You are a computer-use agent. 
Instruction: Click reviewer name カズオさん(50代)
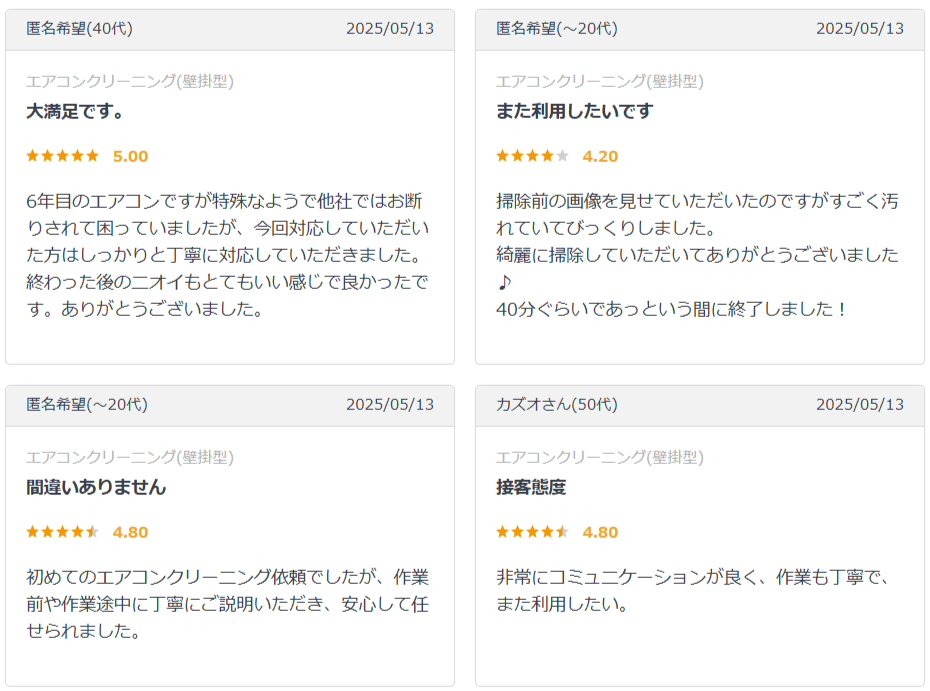pyautogui.click(x=557, y=405)
